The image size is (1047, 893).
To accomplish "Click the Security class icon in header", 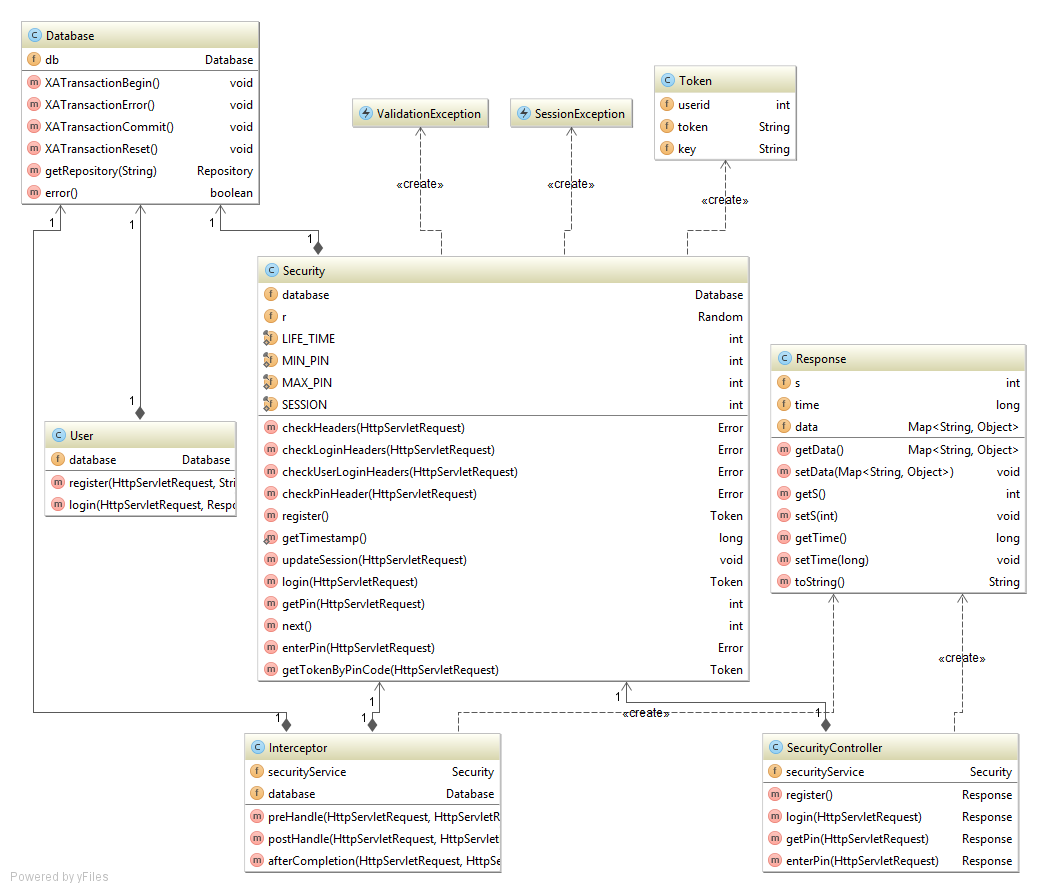I will pos(270,271).
